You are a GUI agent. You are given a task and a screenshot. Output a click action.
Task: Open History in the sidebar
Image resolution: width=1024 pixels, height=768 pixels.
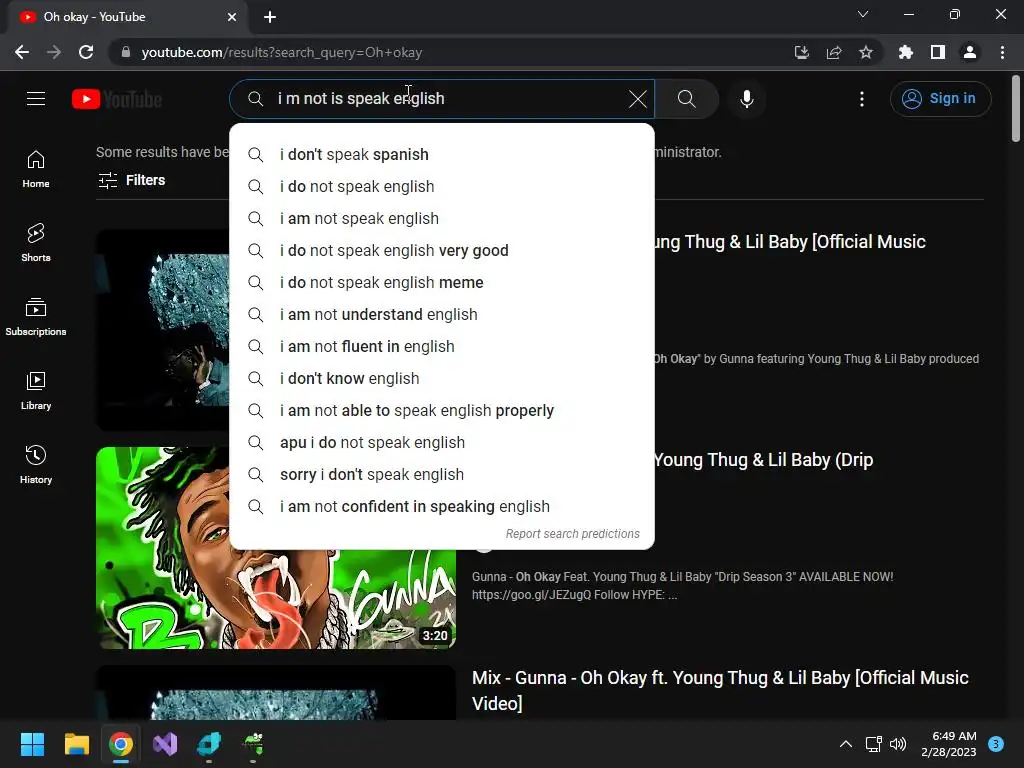point(36,464)
